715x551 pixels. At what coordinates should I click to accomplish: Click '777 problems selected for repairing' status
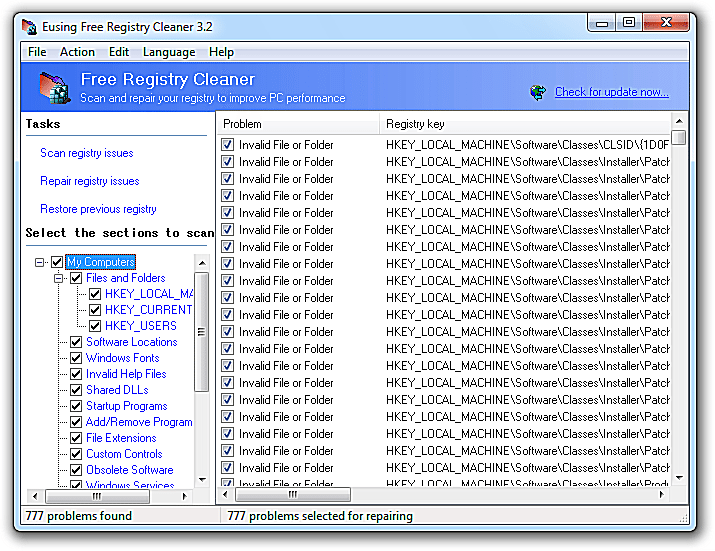[x=320, y=516]
